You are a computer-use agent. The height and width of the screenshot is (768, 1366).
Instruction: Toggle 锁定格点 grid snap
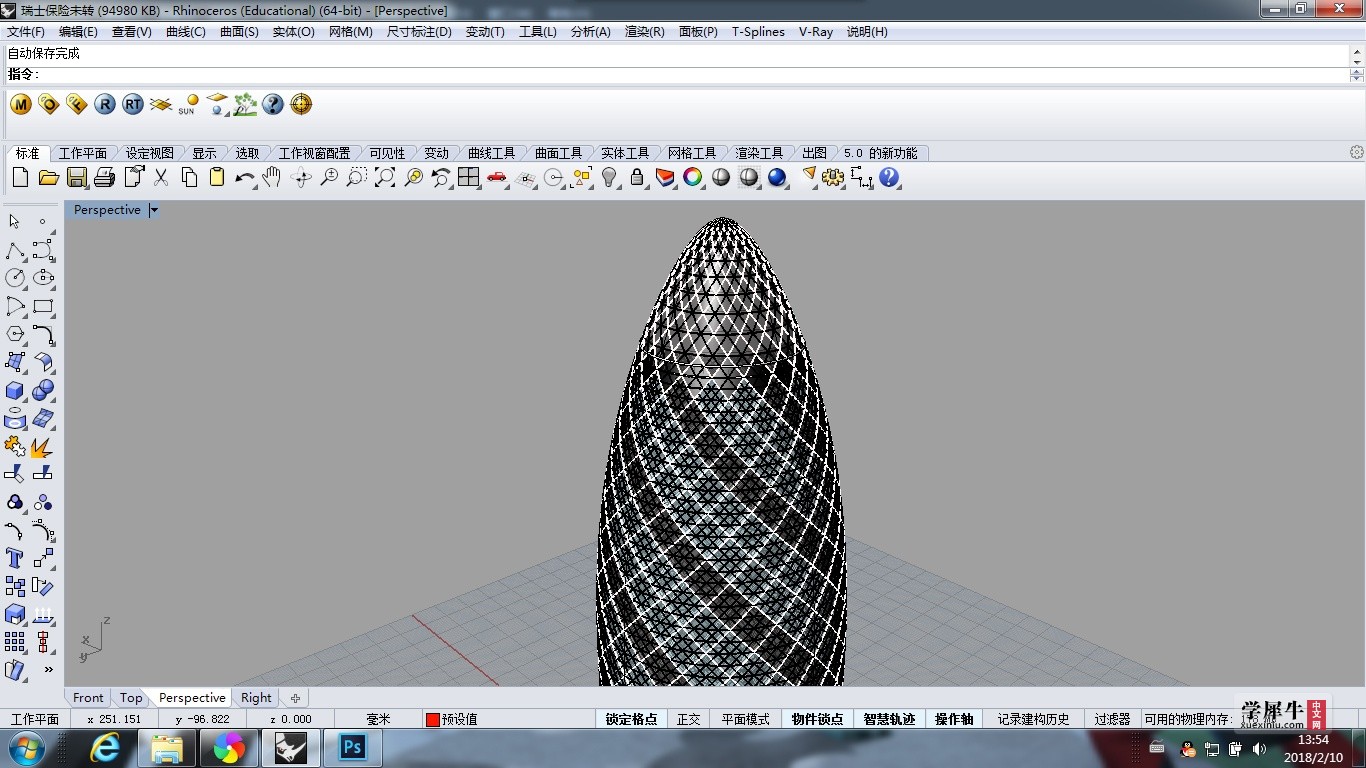coord(631,719)
